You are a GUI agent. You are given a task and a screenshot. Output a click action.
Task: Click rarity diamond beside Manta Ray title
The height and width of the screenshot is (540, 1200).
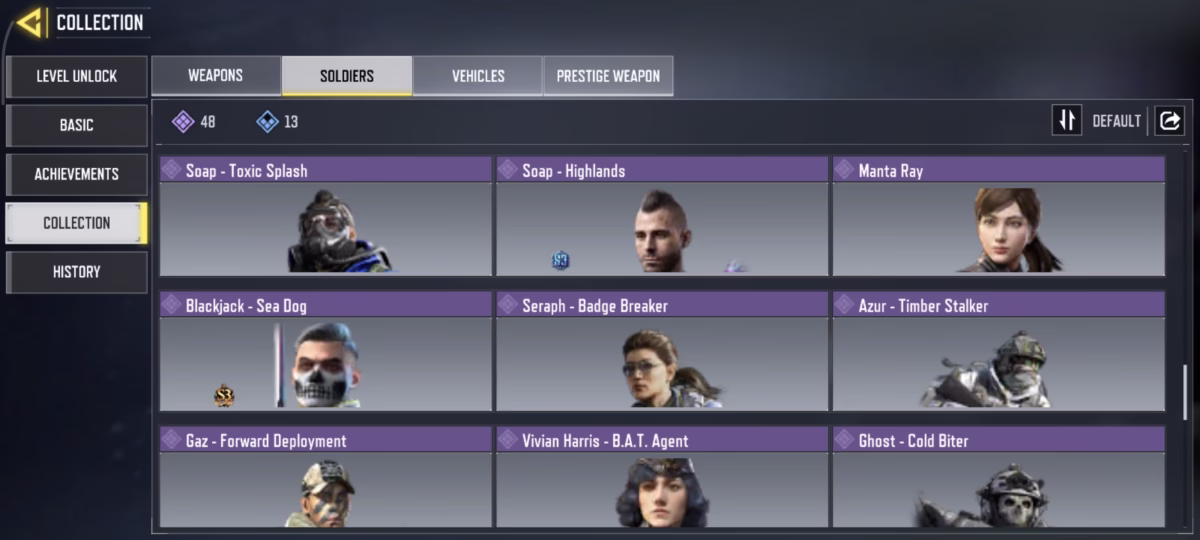(845, 170)
